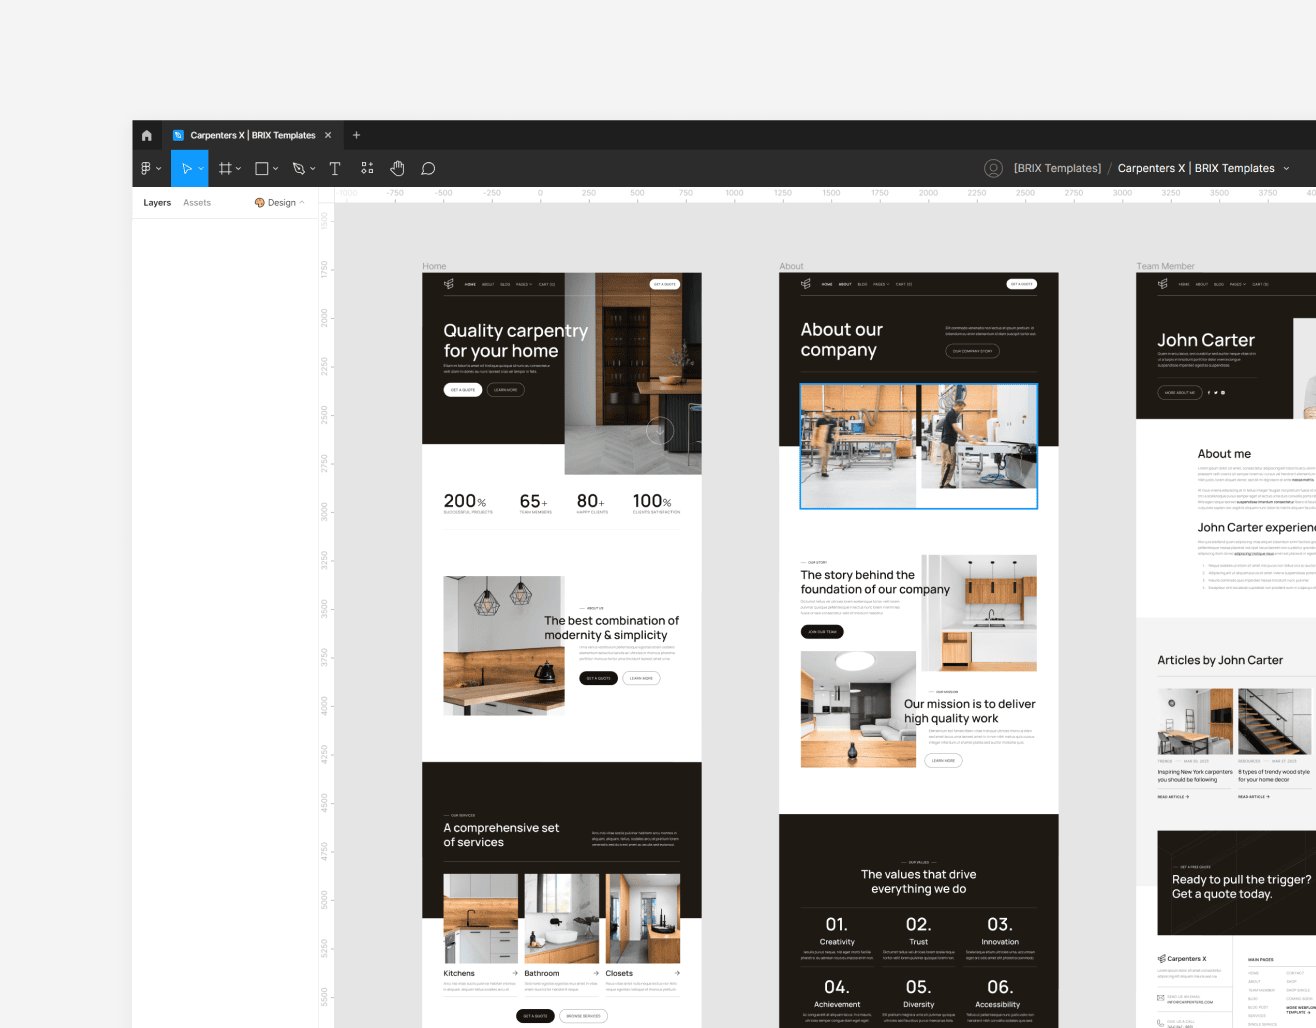This screenshot has height=1028, width=1316.
Task: Select the Frame tool
Action: pyautogui.click(x=224, y=168)
